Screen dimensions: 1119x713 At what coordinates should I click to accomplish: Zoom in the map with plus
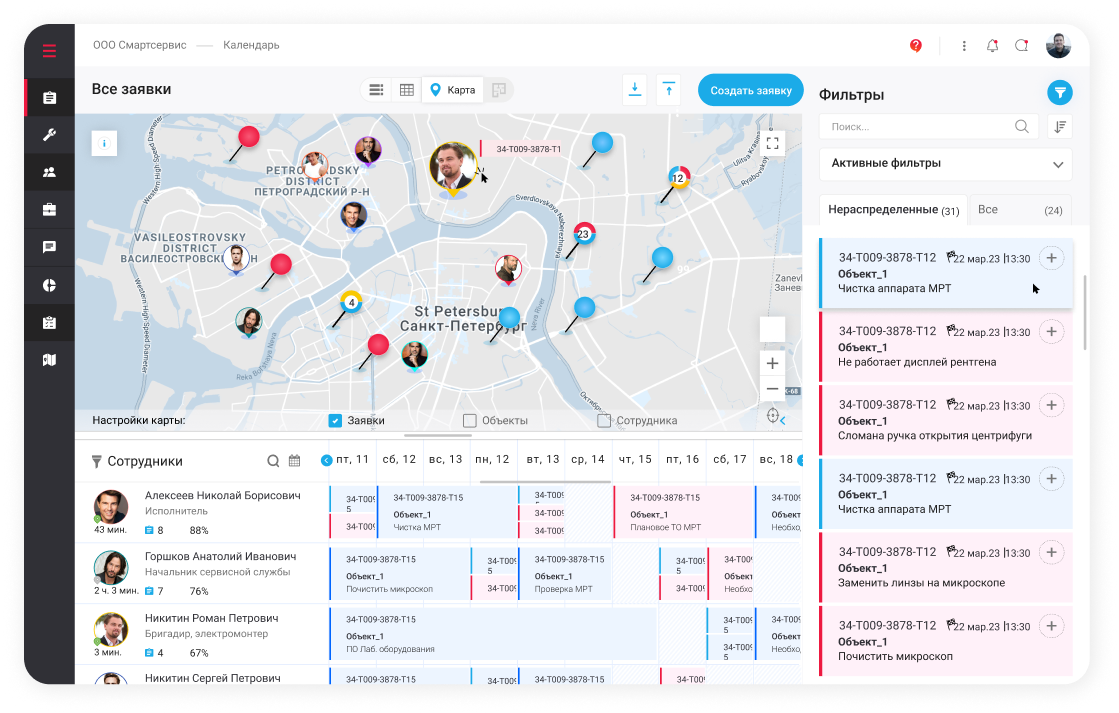[x=772, y=363]
